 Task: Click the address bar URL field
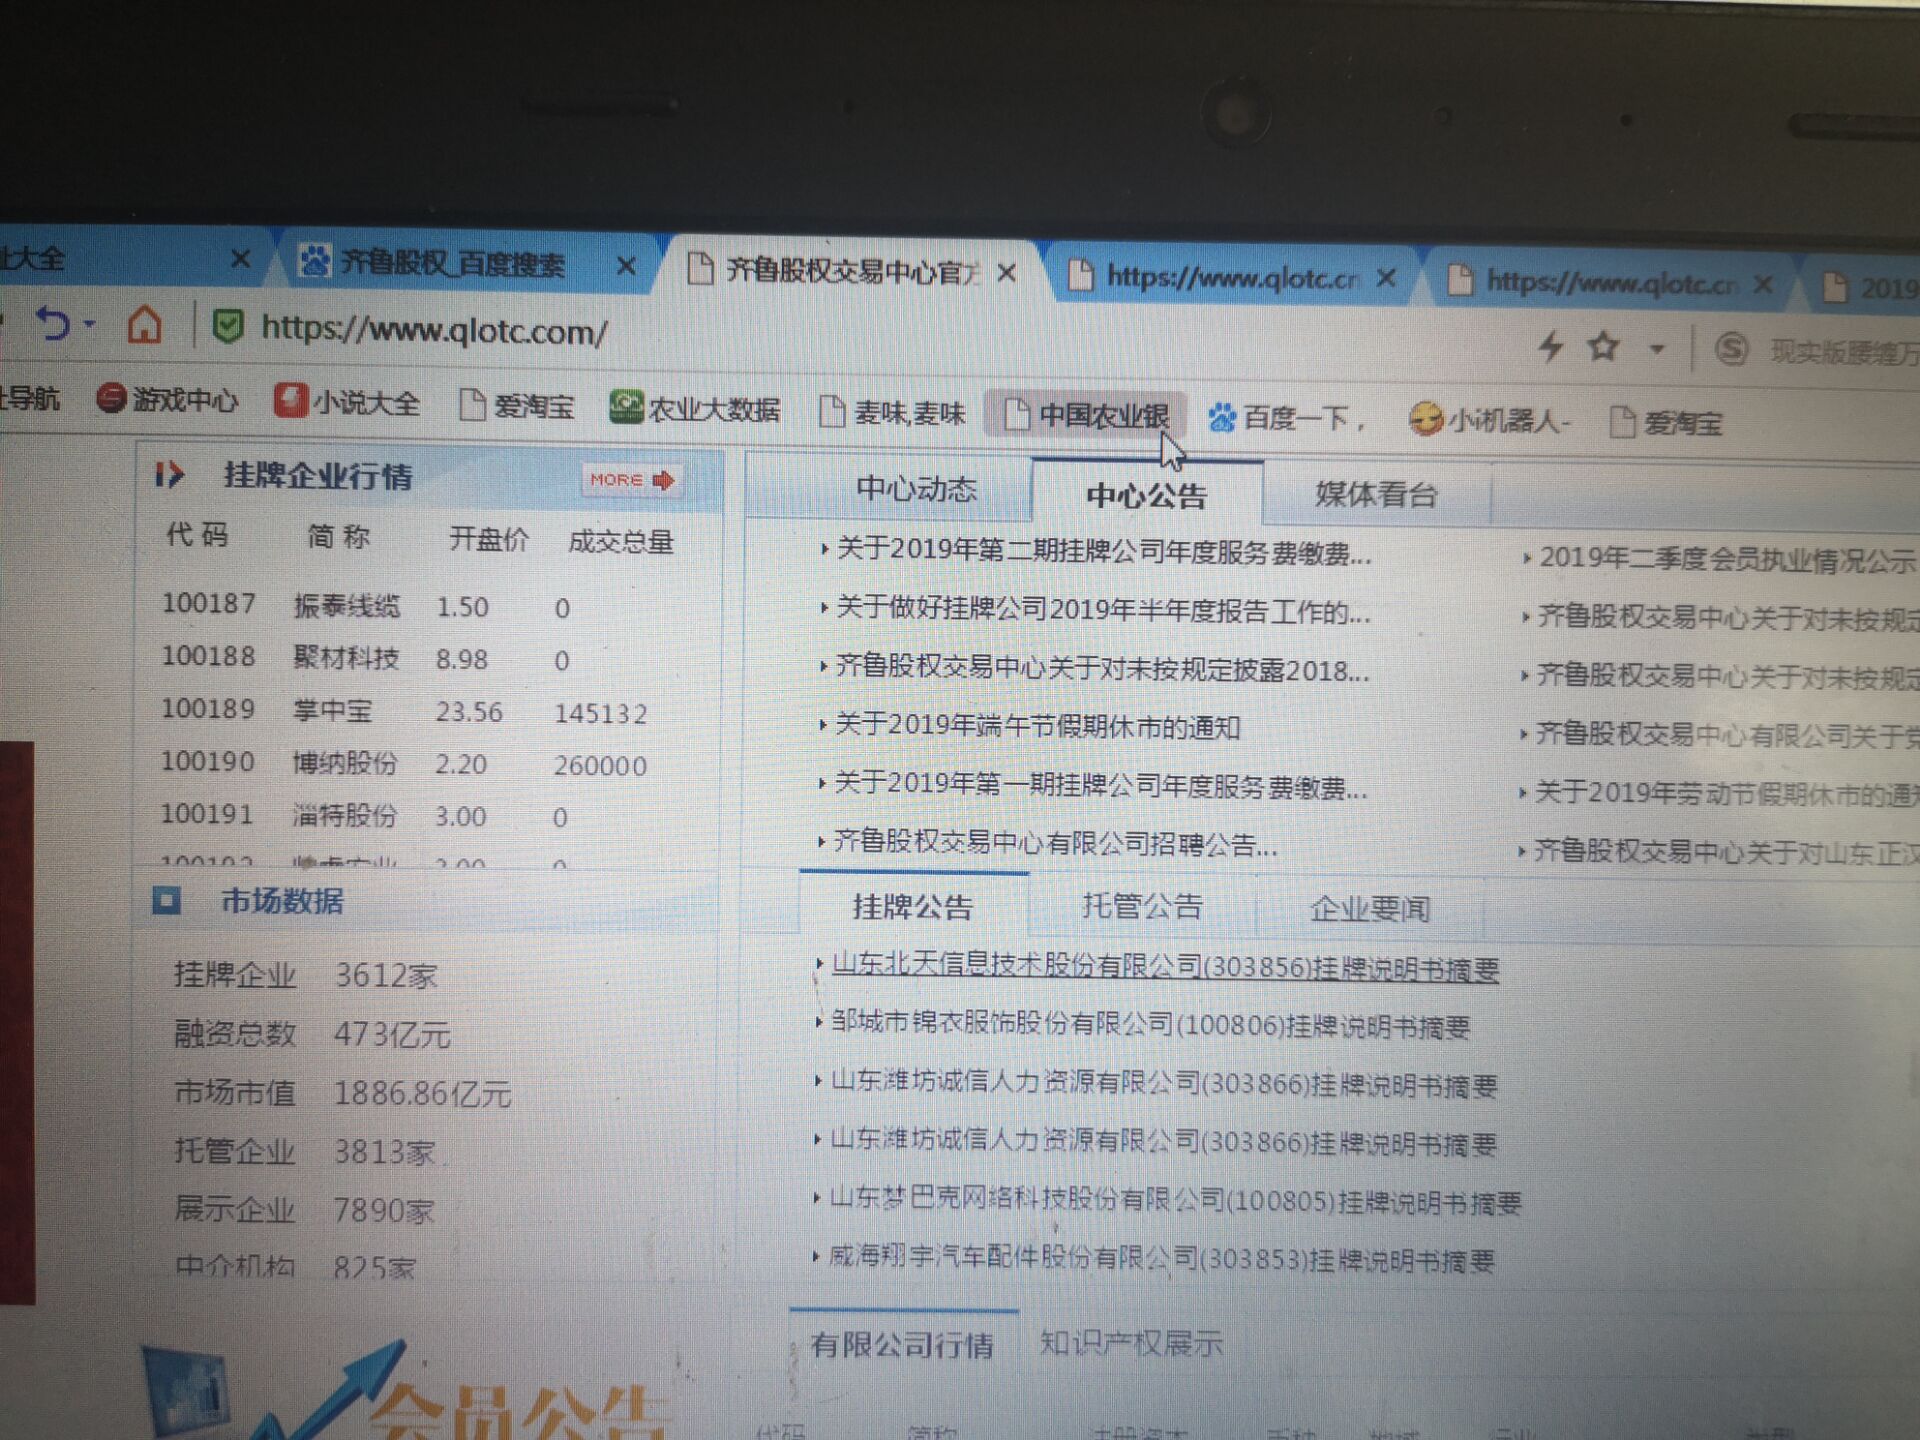[434, 330]
